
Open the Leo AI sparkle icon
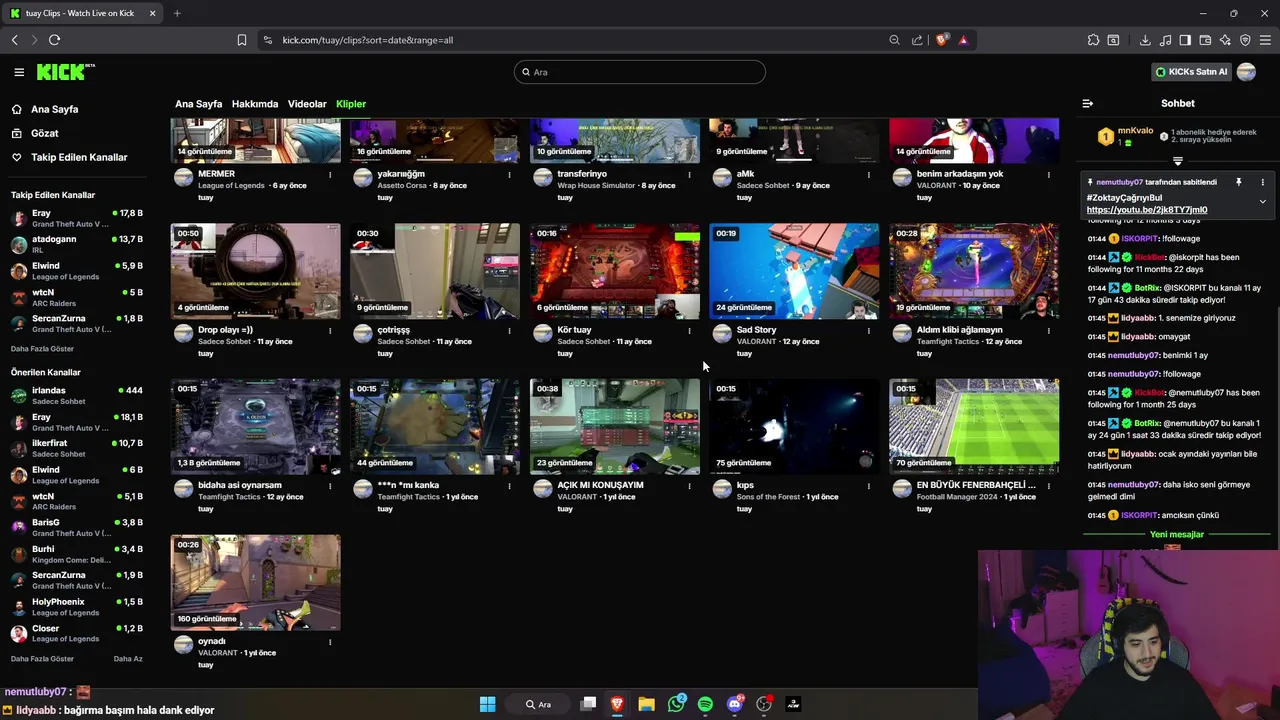(1225, 40)
